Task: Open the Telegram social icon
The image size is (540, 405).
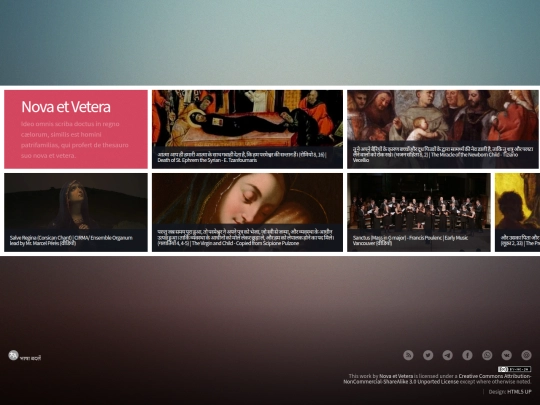Action: point(448,355)
